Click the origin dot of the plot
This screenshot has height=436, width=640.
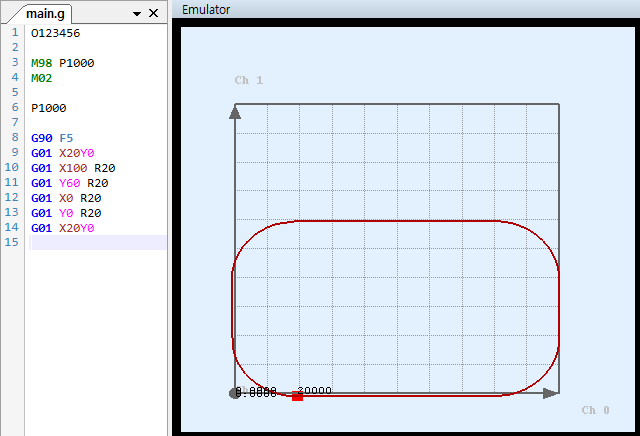coord(235,393)
